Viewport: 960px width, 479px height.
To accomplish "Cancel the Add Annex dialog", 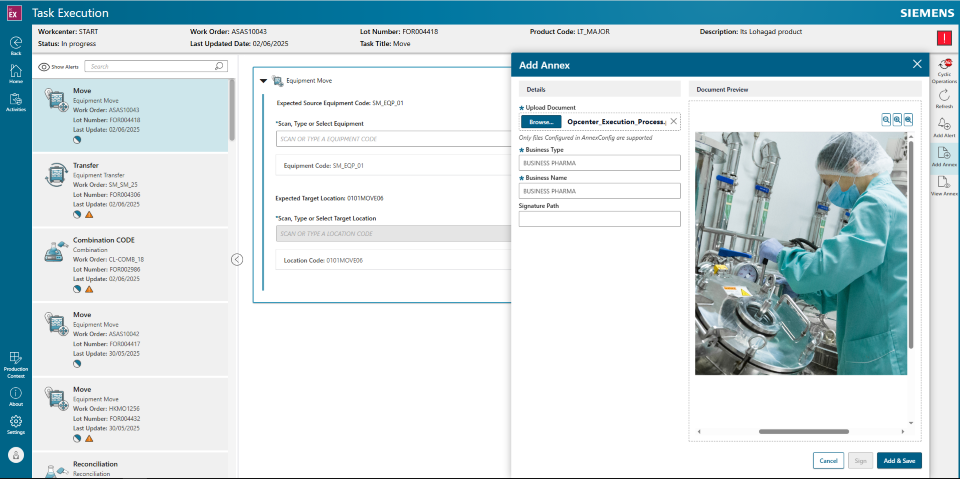I will click(x=827, y=460).
